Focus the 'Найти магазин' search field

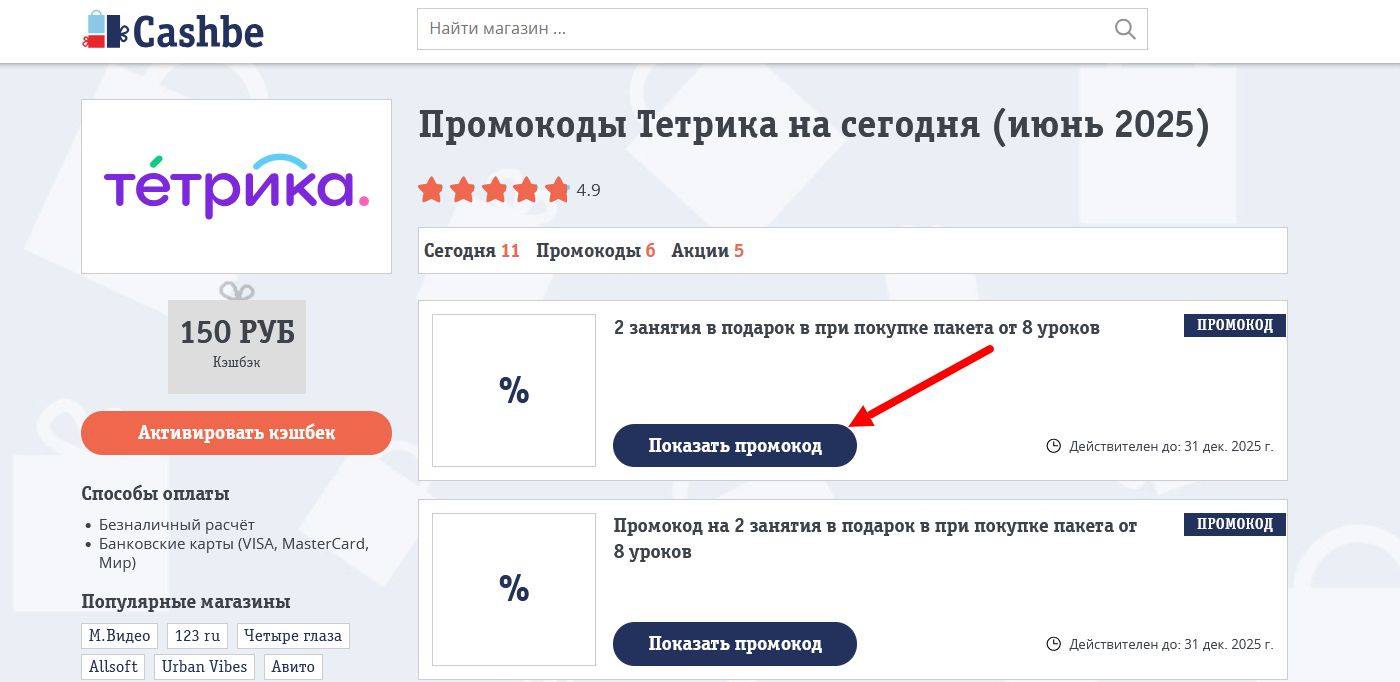click(x=782, y=29)
